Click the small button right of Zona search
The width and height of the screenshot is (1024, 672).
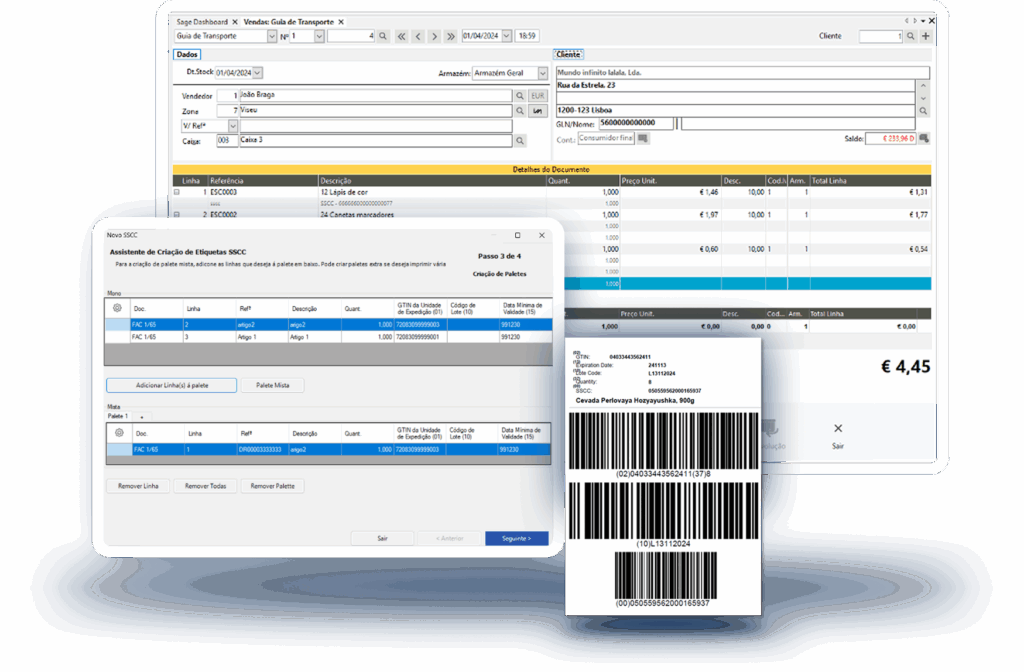pos(537,111)
